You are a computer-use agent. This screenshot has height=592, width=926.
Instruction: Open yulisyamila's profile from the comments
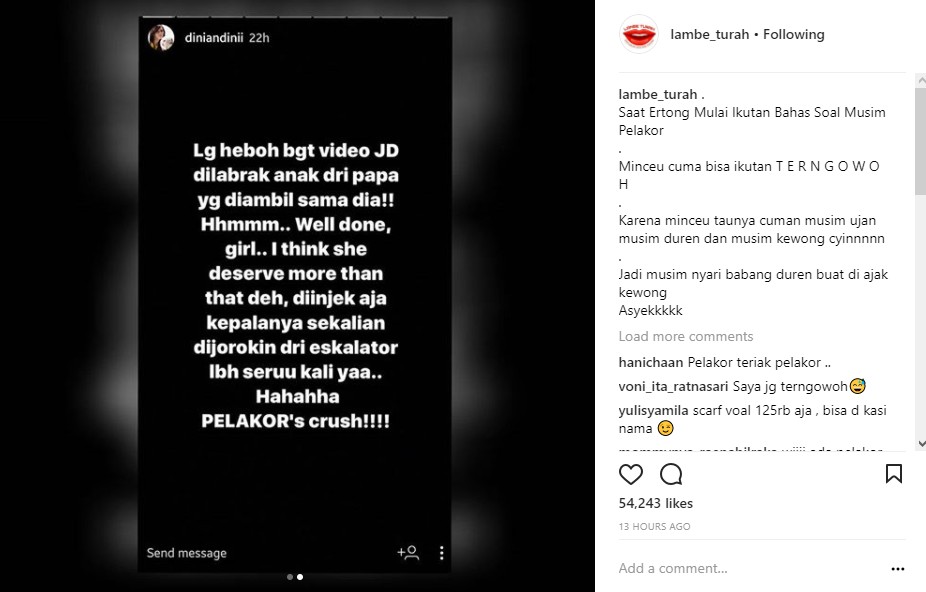[x=653, y=411]
